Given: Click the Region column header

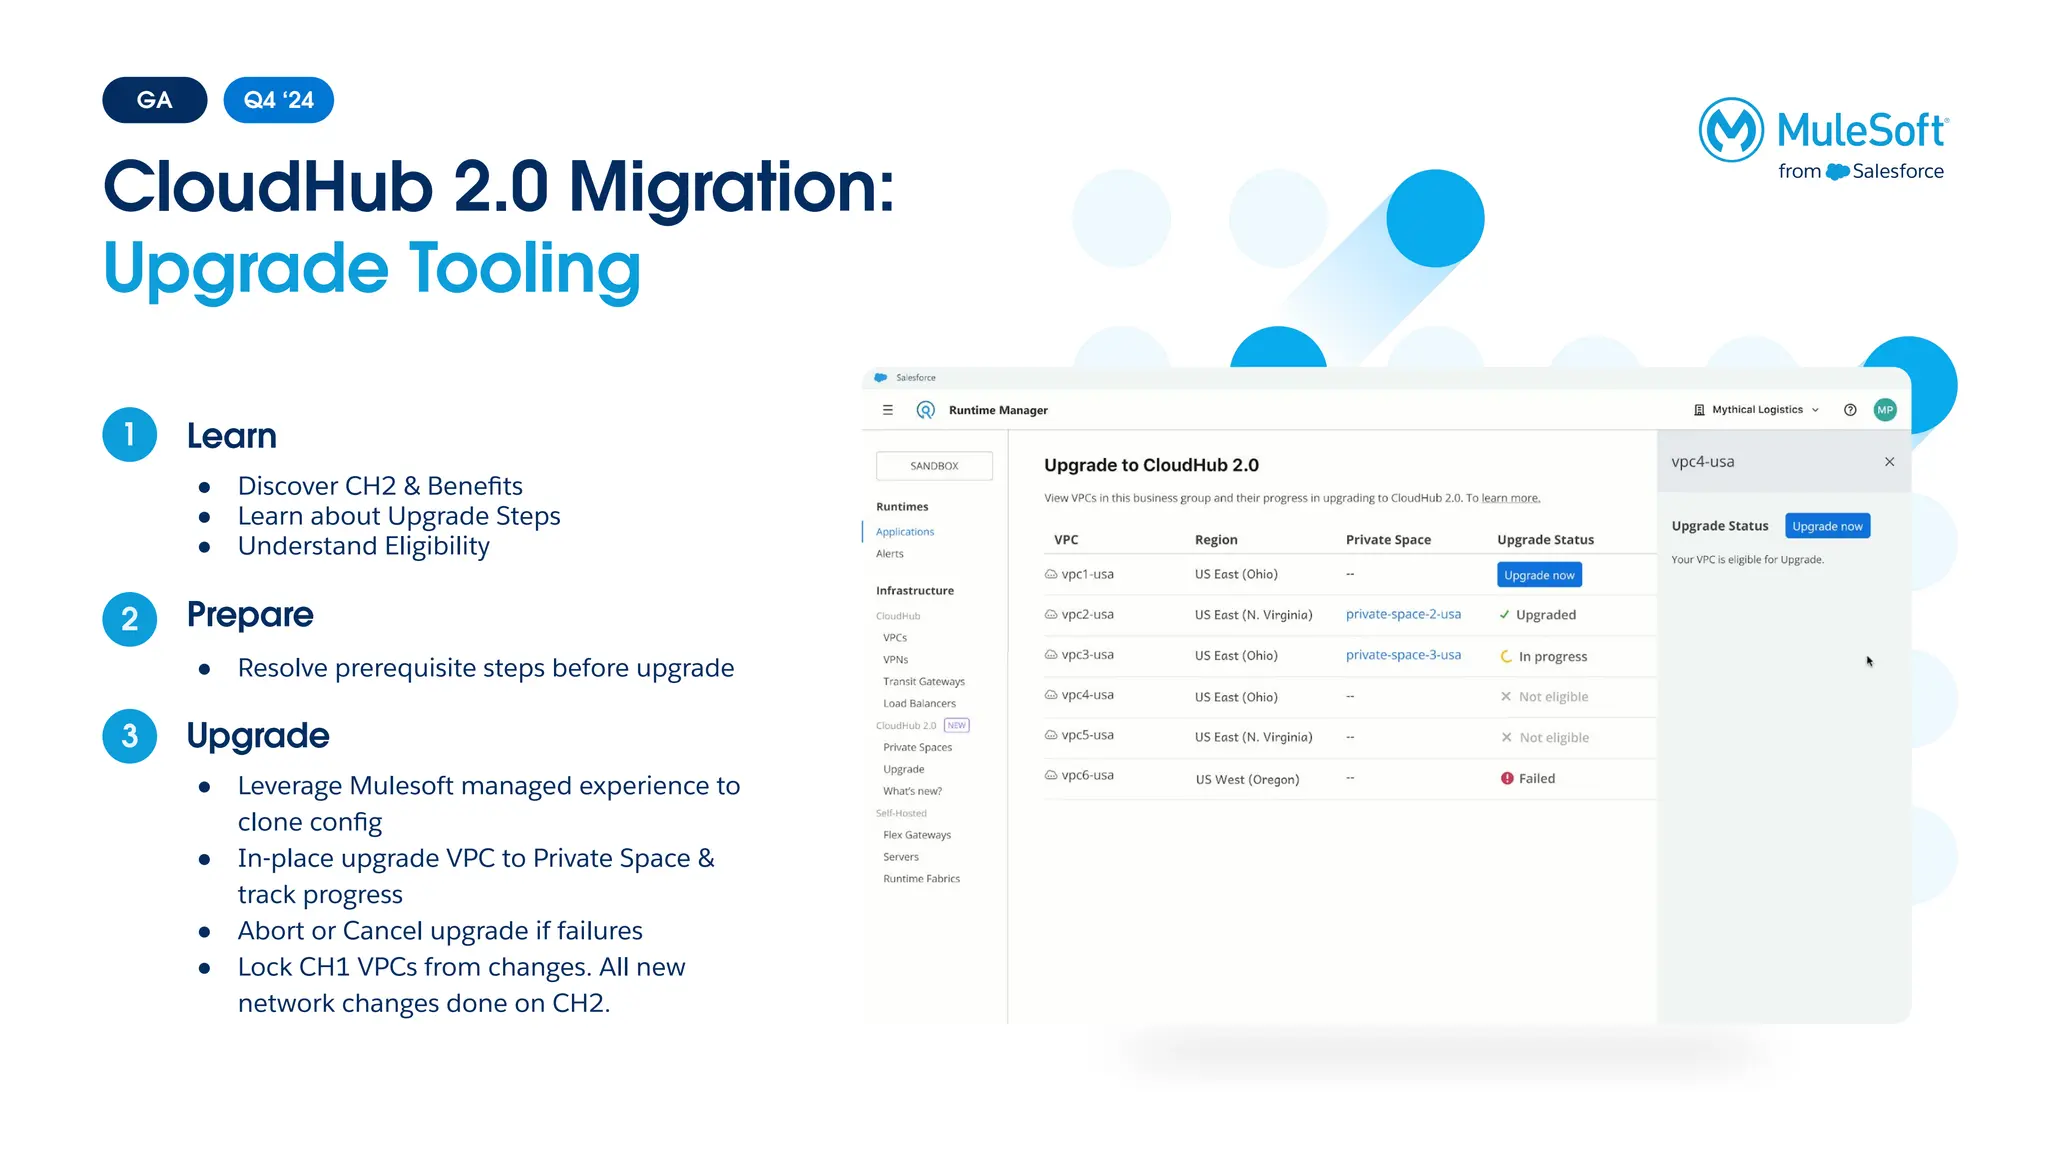Looking at the screenshot, I should [1216, 540].
